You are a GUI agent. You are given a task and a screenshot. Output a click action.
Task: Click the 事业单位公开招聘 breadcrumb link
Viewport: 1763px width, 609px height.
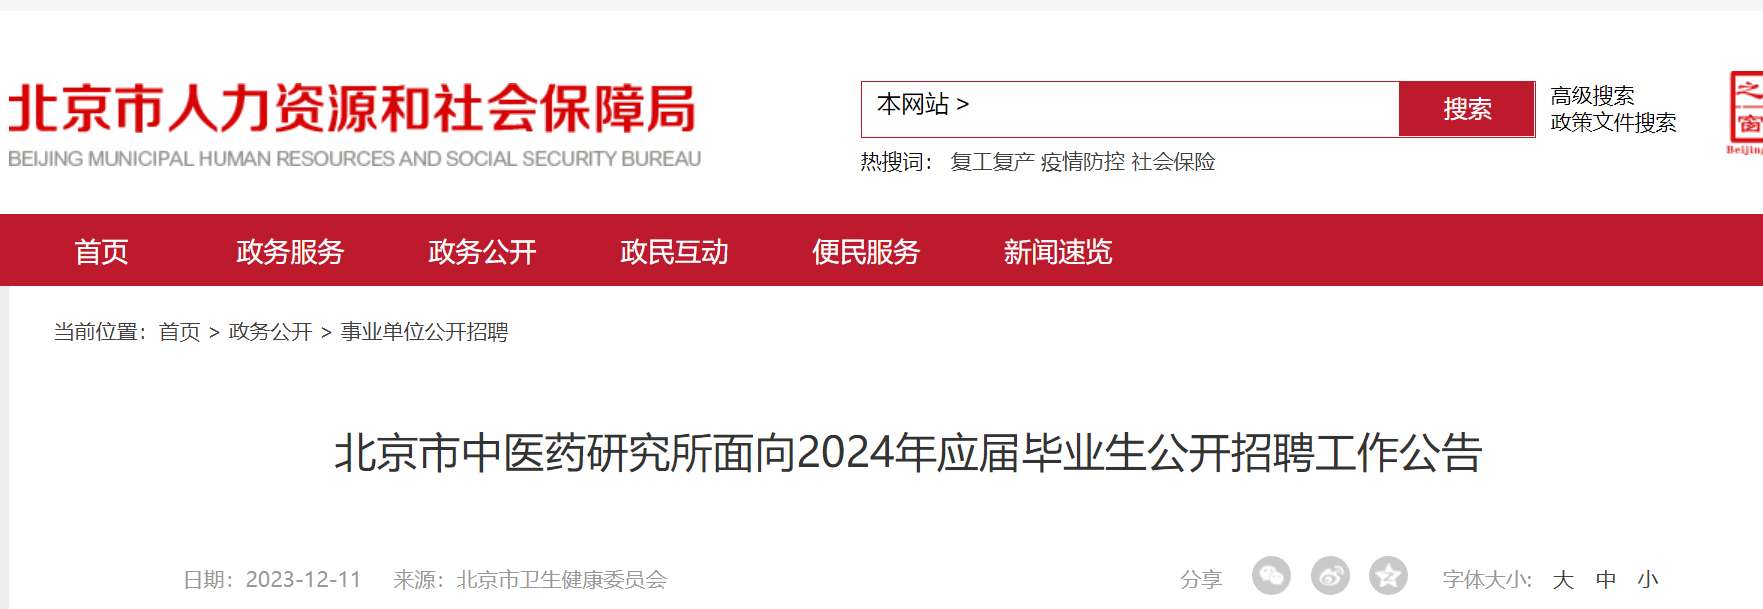pyautogui.click(x=424, y=332)
